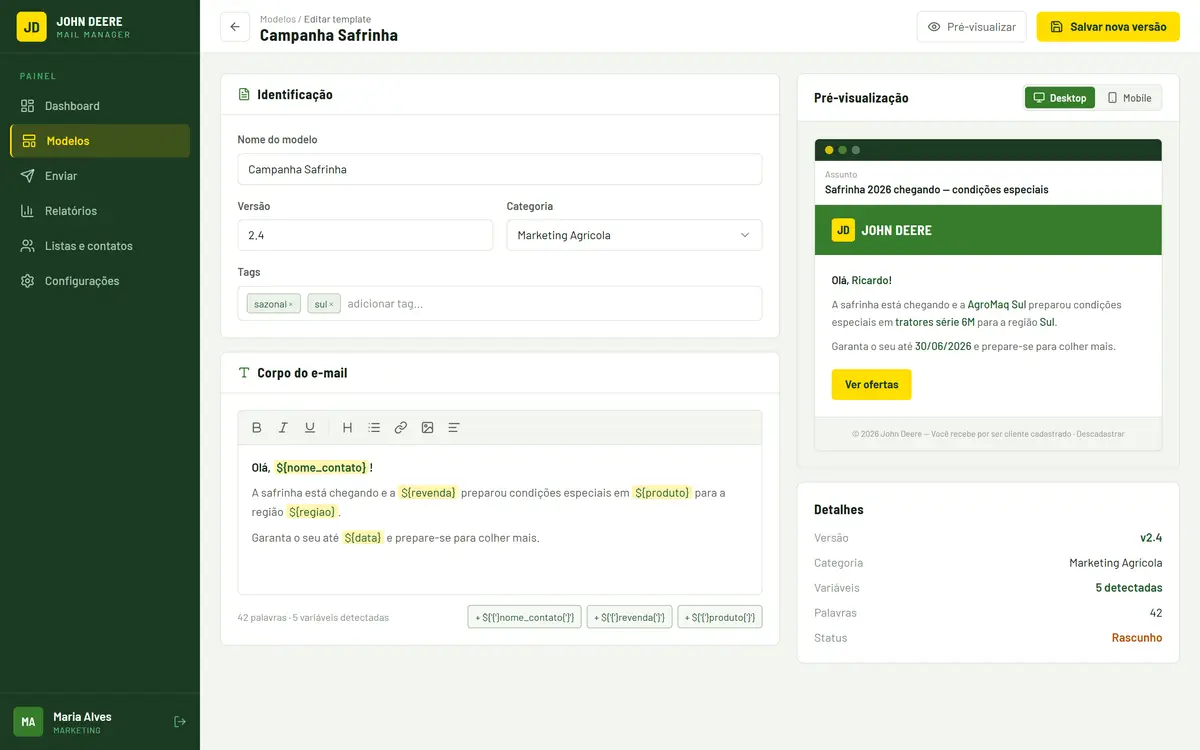Screen dimensions: 1200x750
Task: Click the ${revenda} variable in body
Action: coord(428,493)
